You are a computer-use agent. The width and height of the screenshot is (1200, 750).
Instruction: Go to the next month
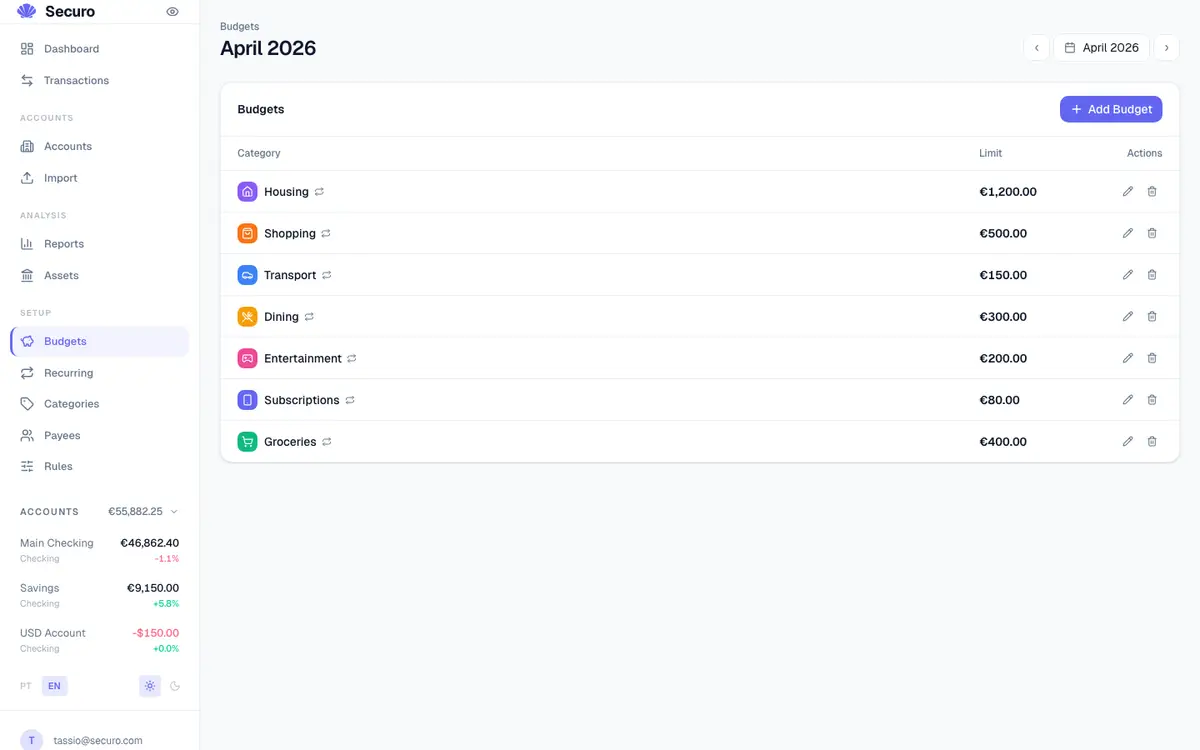pos(1166,47)
